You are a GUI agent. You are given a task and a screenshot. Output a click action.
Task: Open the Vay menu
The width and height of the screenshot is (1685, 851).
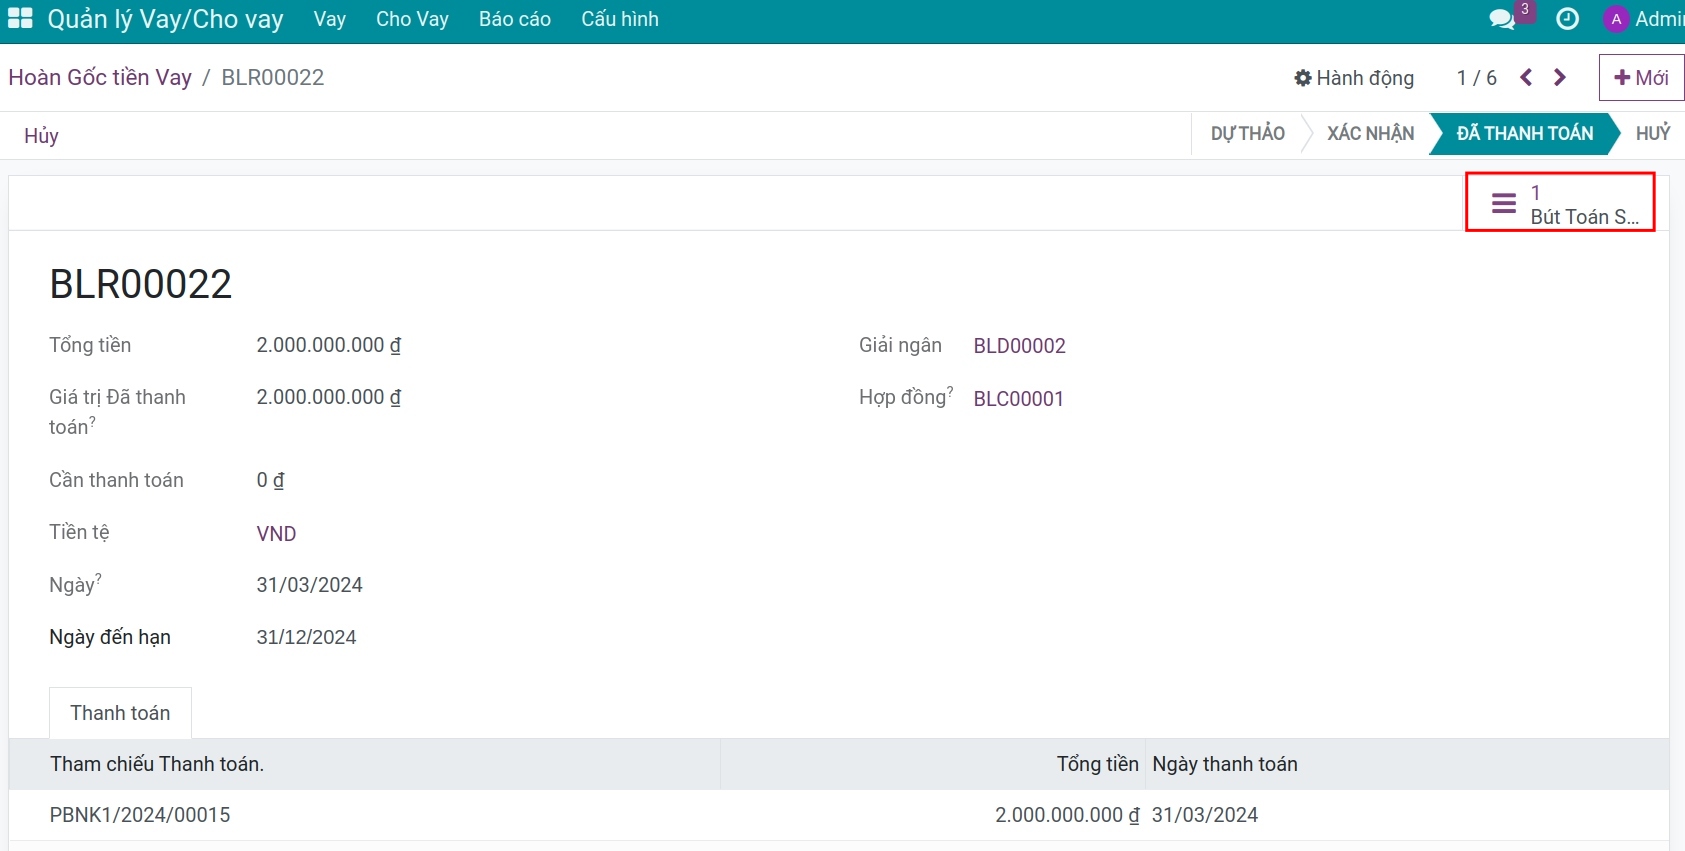pyautogui.click(x=329, y=19)
